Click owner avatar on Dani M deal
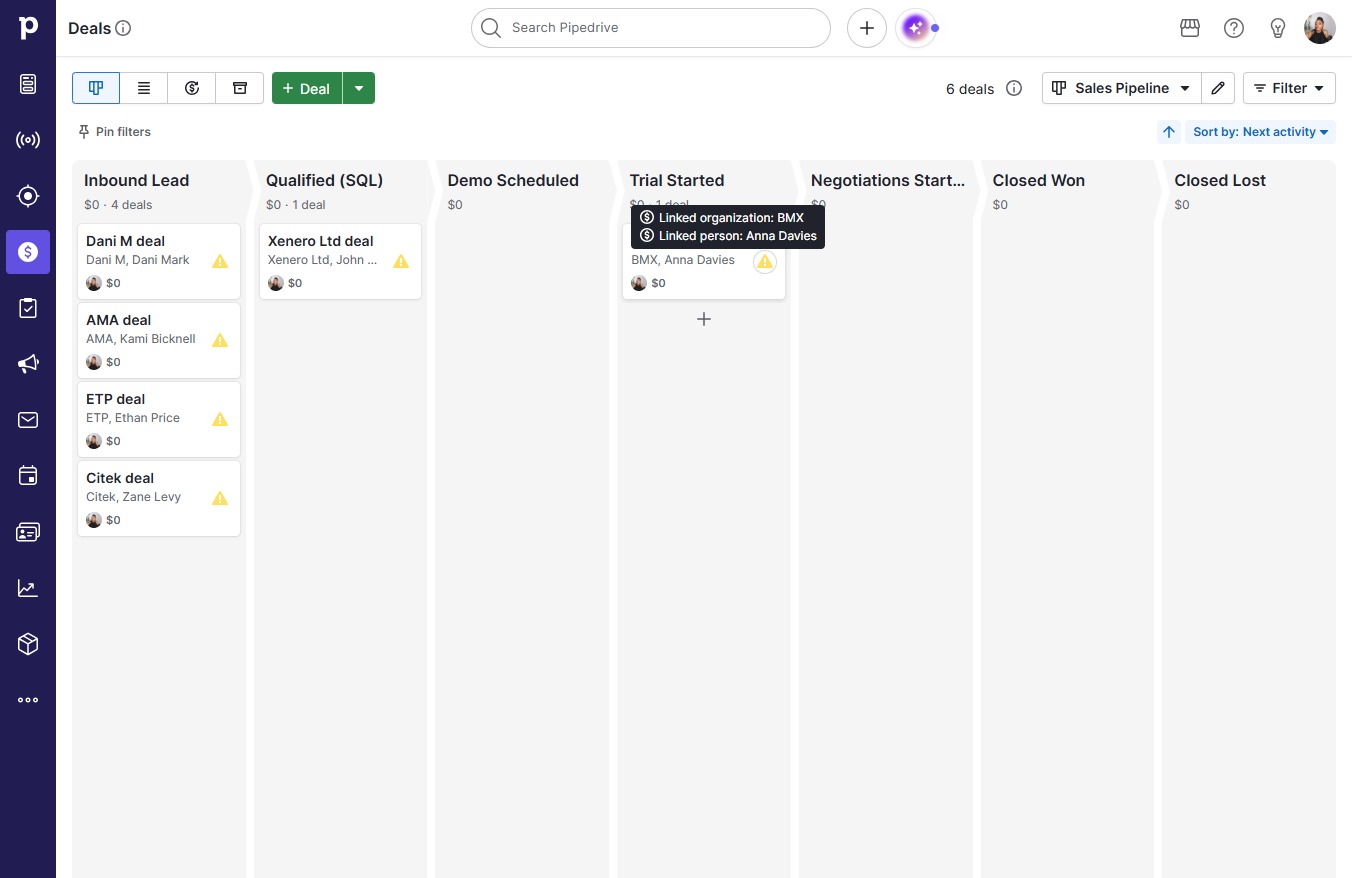The width and height of the screenshot is (1352, 878). pyautogui.click(x=94, y=283)
